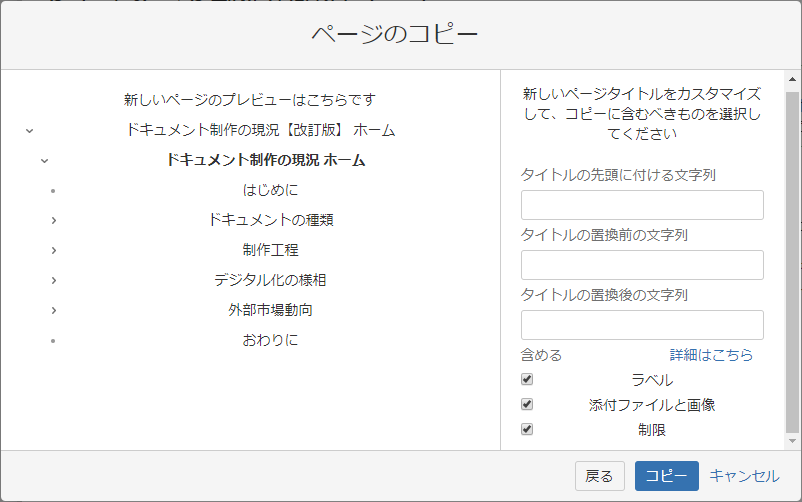Toggle the 添付ファイルと画像 checkbox
Screen dimensions: 802x502
coord(527,405)
